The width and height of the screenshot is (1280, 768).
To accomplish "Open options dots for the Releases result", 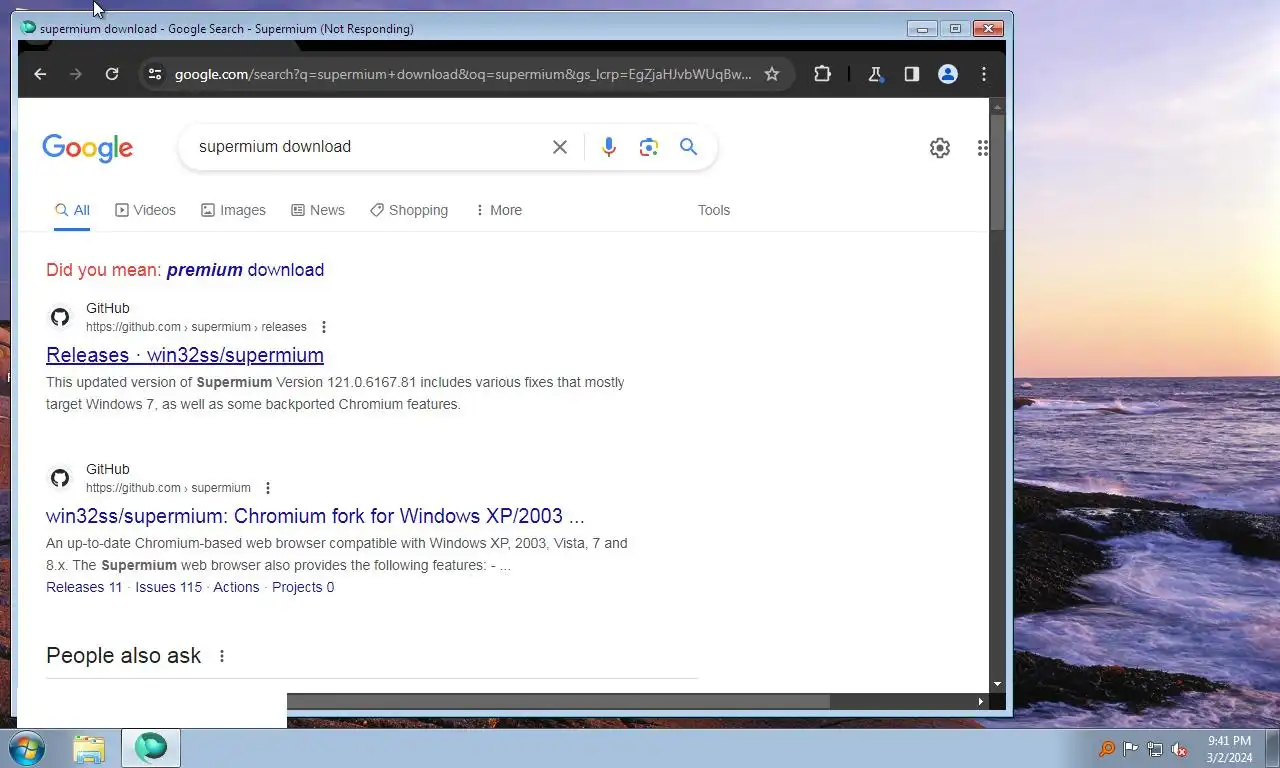I will (323, 327).
